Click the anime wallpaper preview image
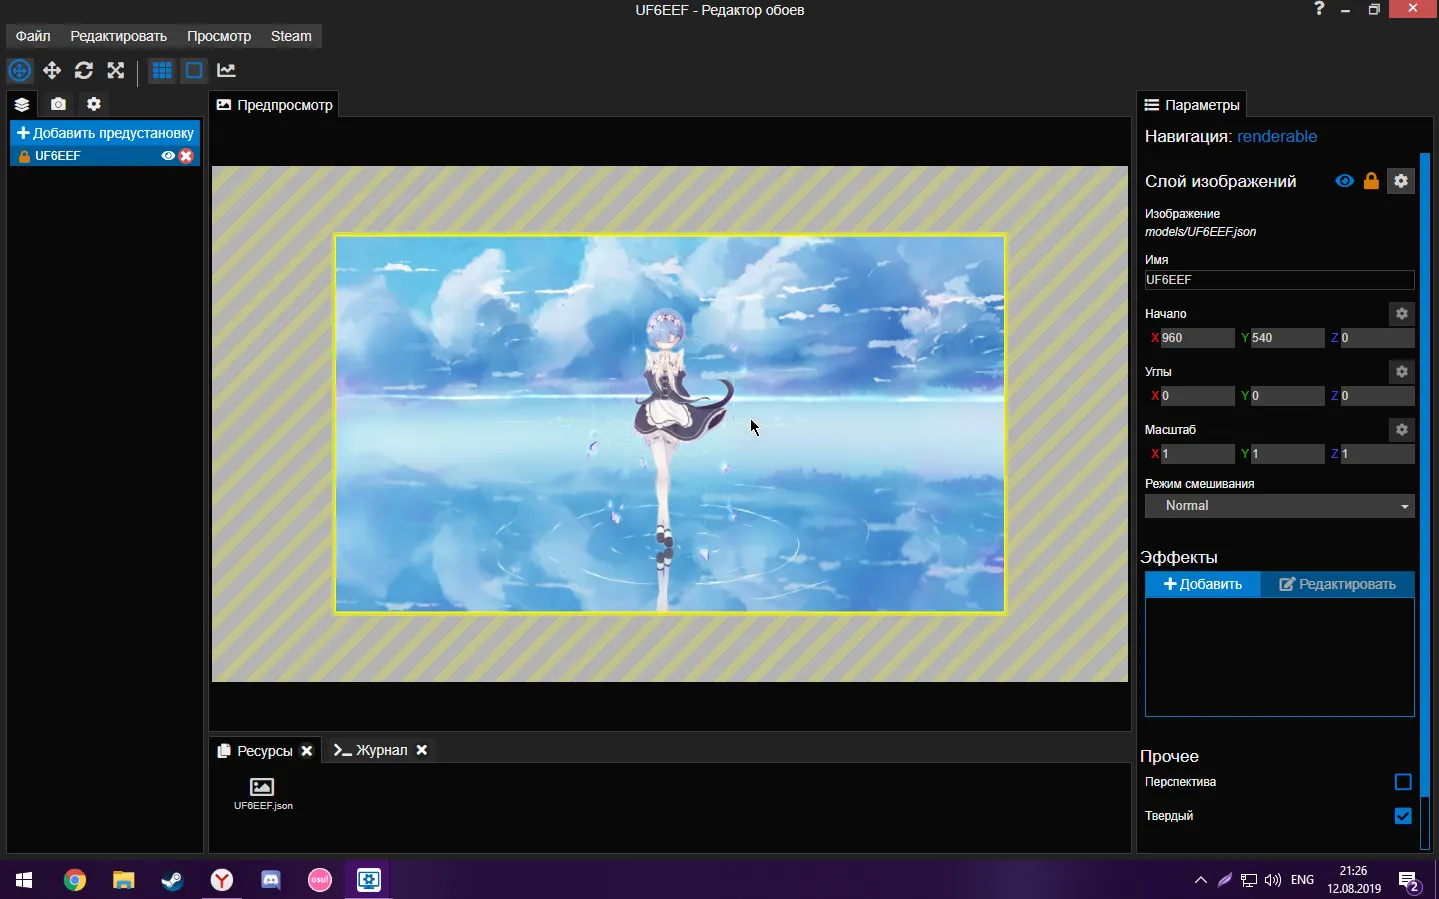Screen dimensions: 1439x899 [x=670, y=424]
